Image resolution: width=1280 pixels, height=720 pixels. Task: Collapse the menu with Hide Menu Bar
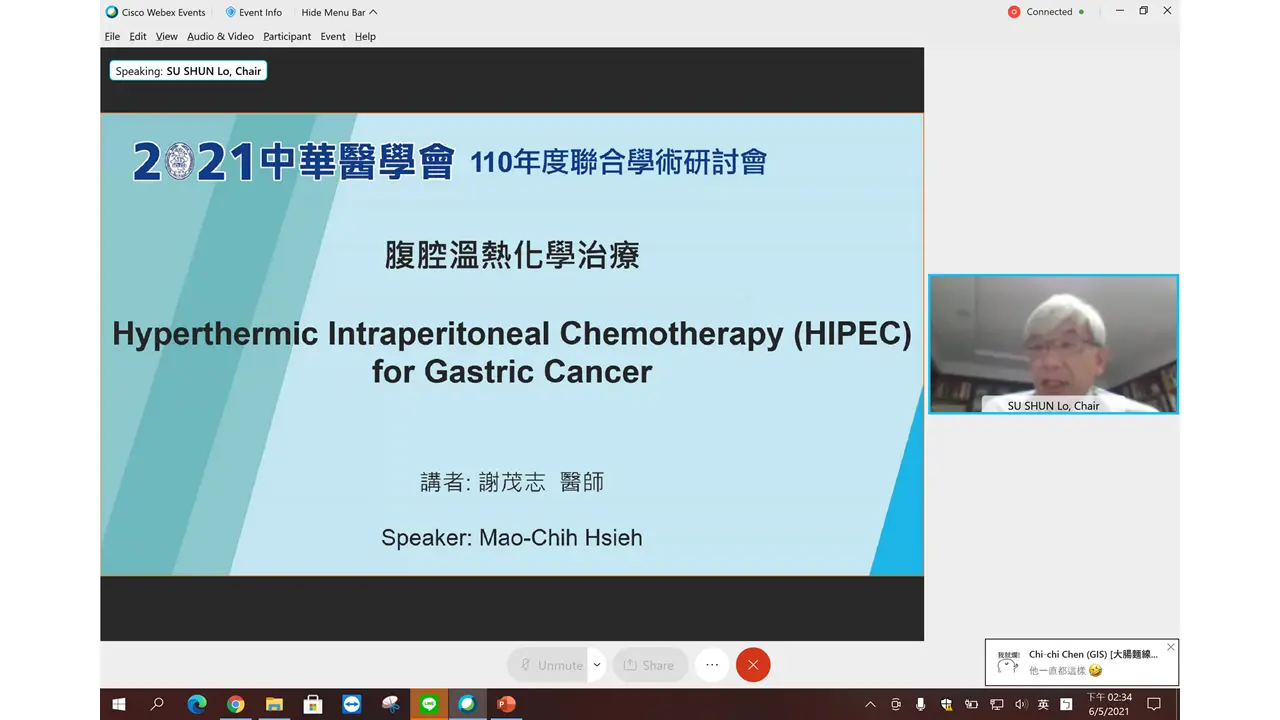(339, 12)
